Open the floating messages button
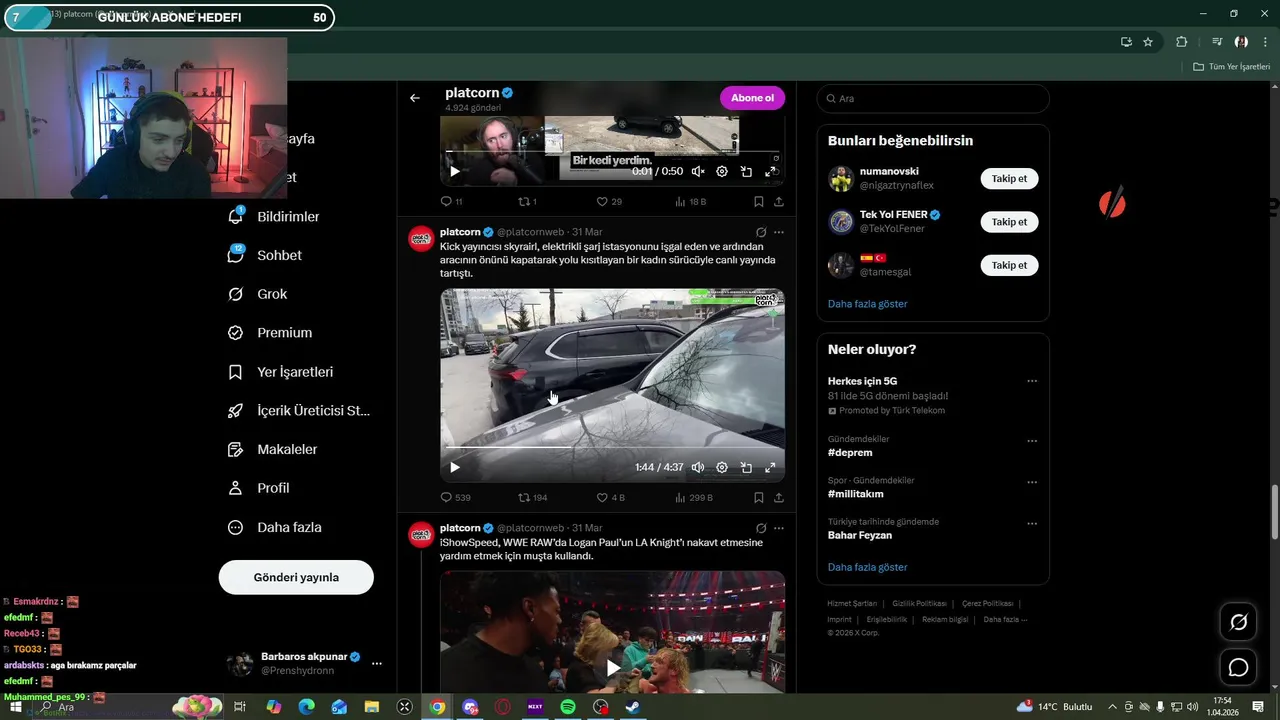This screenshot has height=720, width=1280. pyautogui.click(x=1238, y=667)
